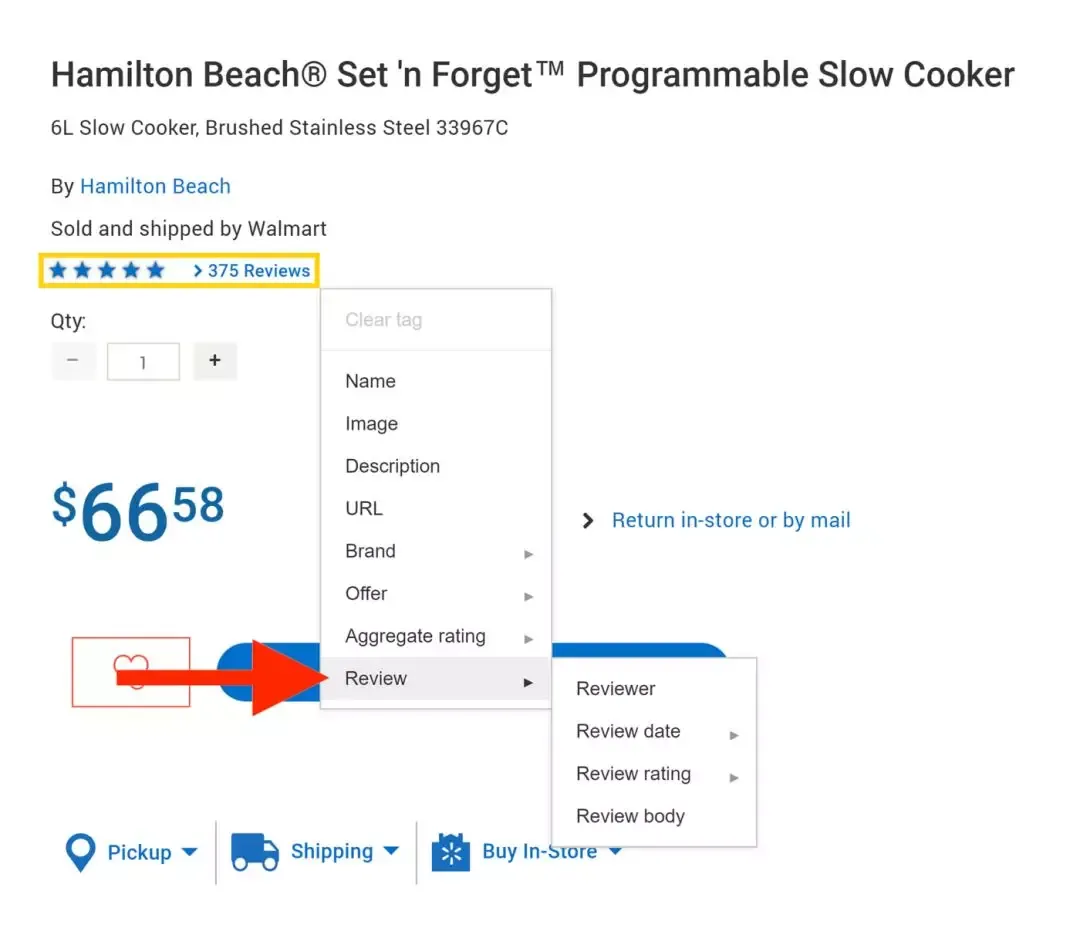Click the Pickup location pin icon
The image size is (1080, 928).
tap(80, 852)
